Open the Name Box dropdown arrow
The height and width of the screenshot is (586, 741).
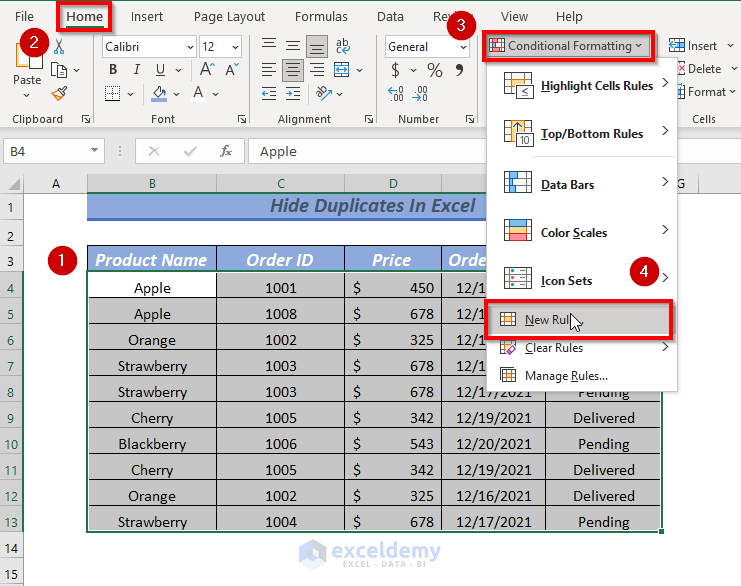(x=95, y=151)
